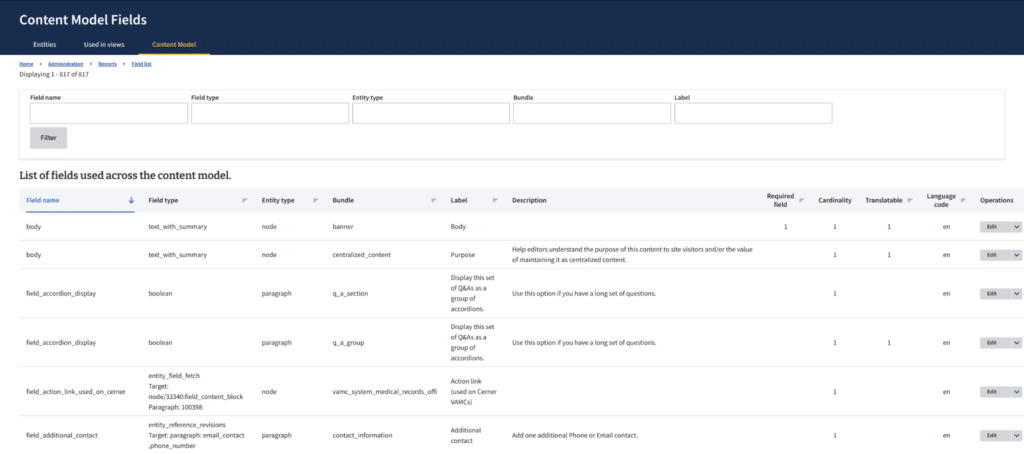Screen dimensions: 1024x454
Task: Click the Description column header
Action: tap(529, 201)
